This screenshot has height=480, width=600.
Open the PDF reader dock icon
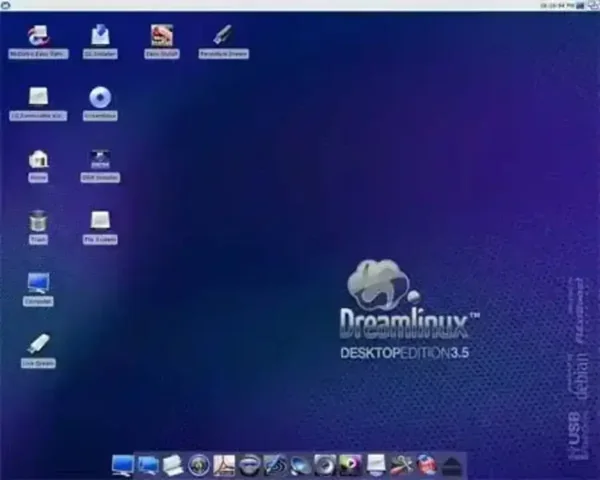pyautogui.click(x=224, y=465)
